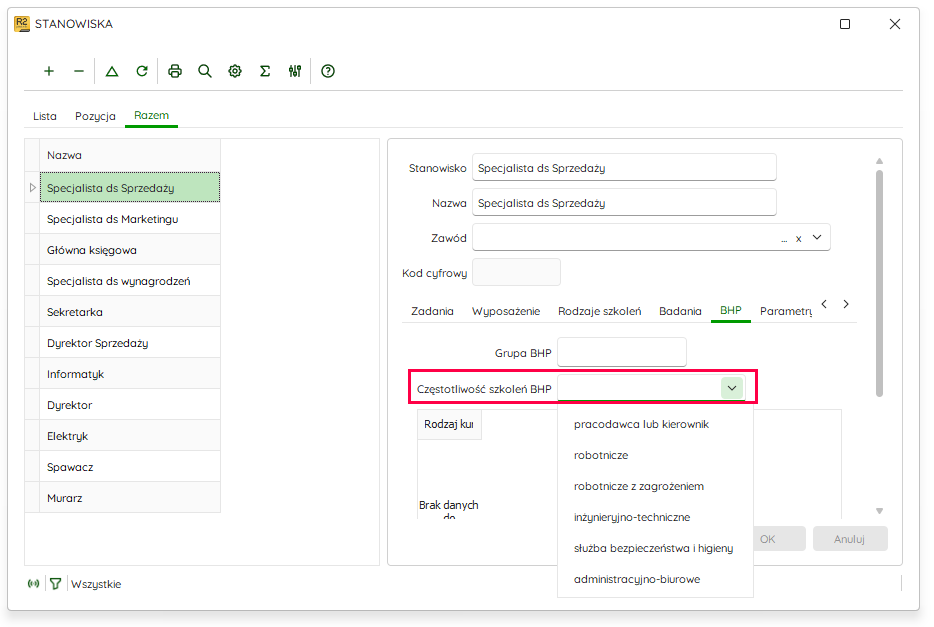
Task: Click the broadcast signal icon in the status bar
Action: click(x=33, y=584)
